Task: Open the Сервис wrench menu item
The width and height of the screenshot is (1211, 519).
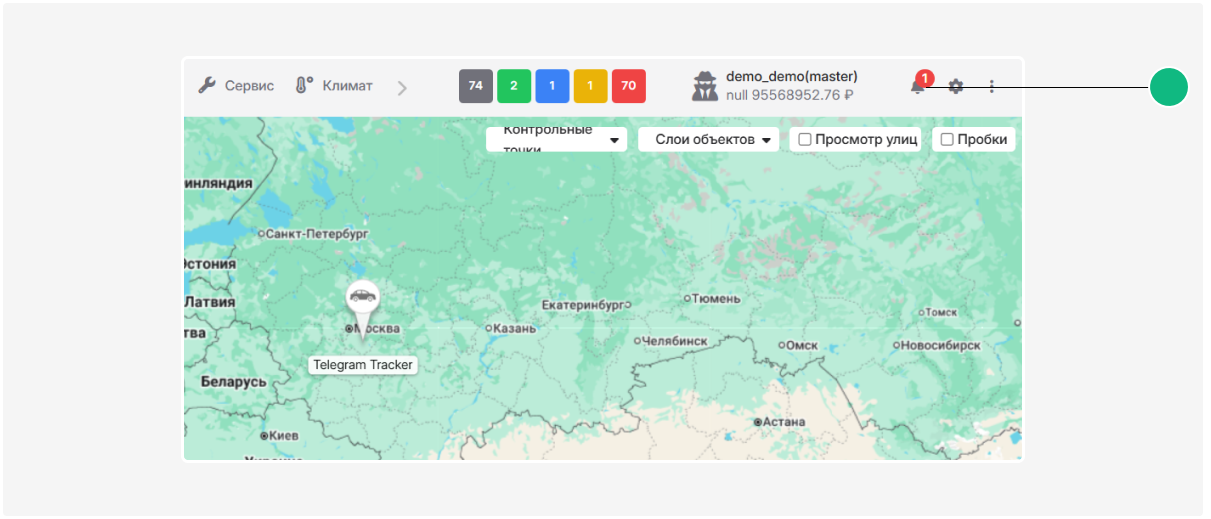Action: pyautogui.click(x=235, y=86)
